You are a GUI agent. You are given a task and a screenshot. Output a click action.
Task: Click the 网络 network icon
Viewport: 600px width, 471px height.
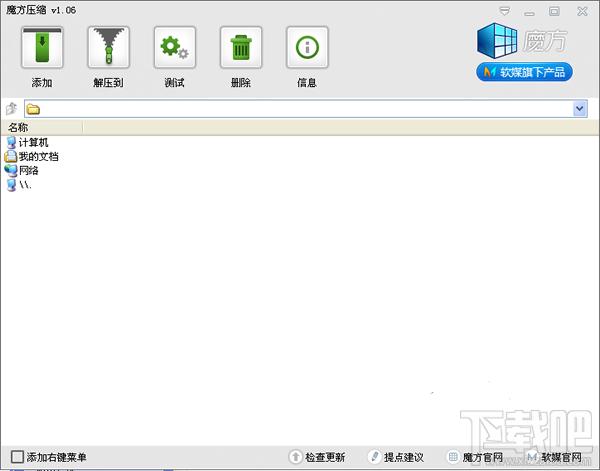[11, 170]
